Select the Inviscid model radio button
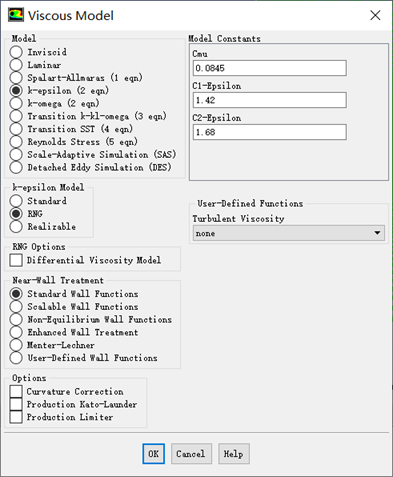 click(16, 52)
